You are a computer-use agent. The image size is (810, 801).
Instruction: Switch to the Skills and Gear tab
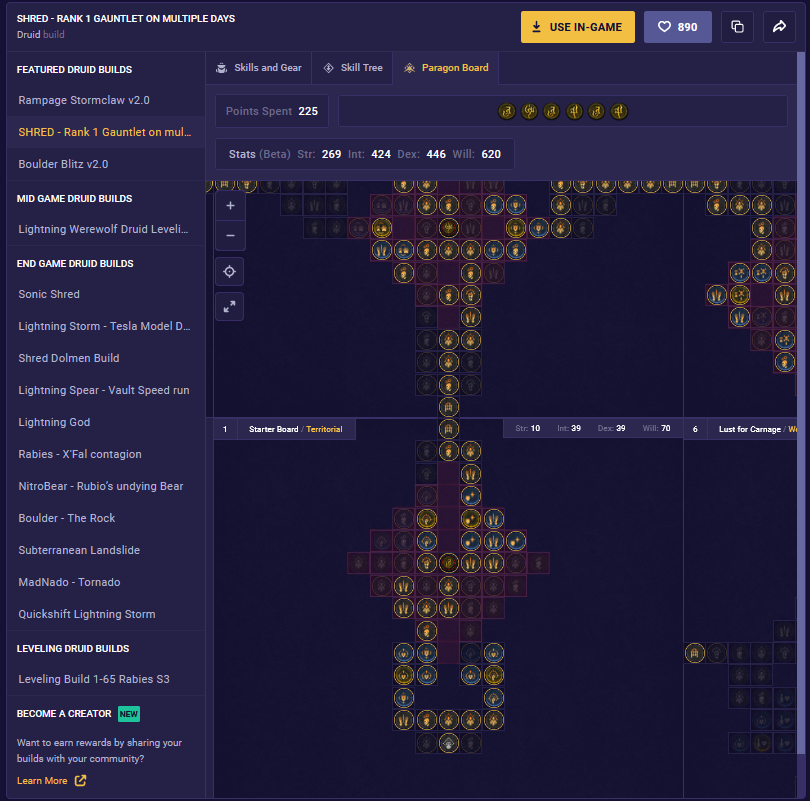[258, 68]
